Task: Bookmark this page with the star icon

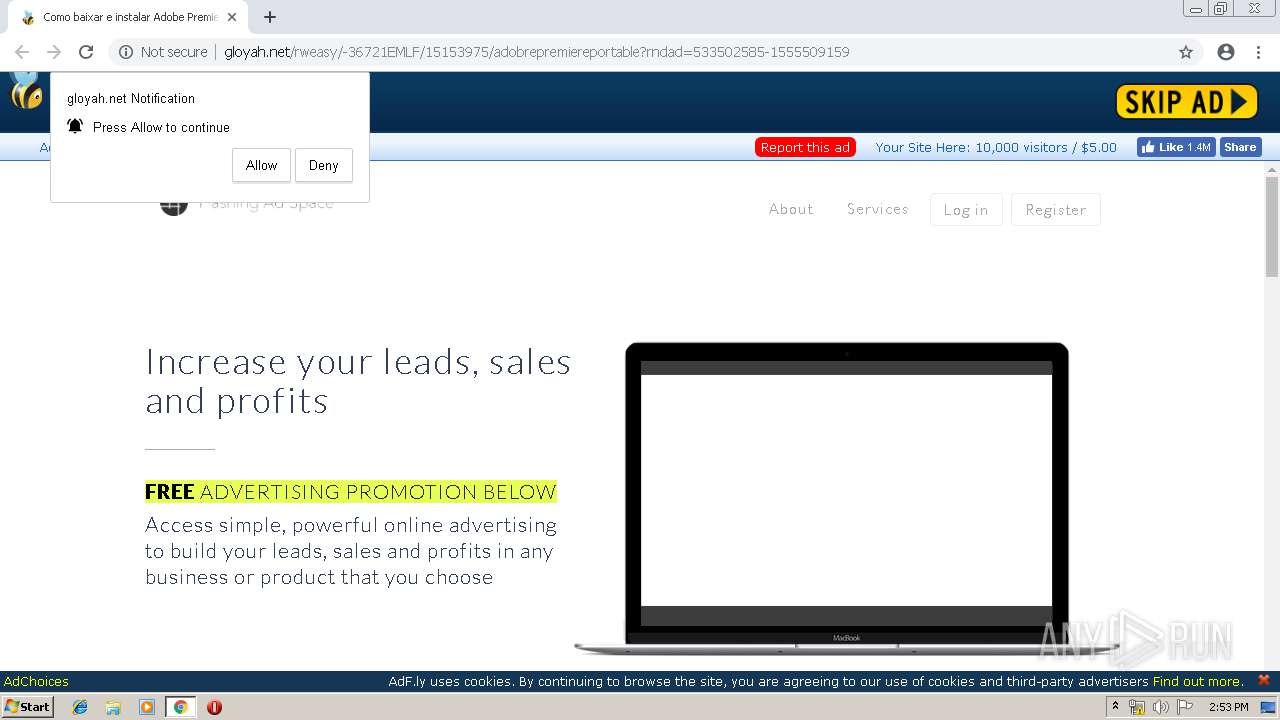Action: (x=1186, y=52)
